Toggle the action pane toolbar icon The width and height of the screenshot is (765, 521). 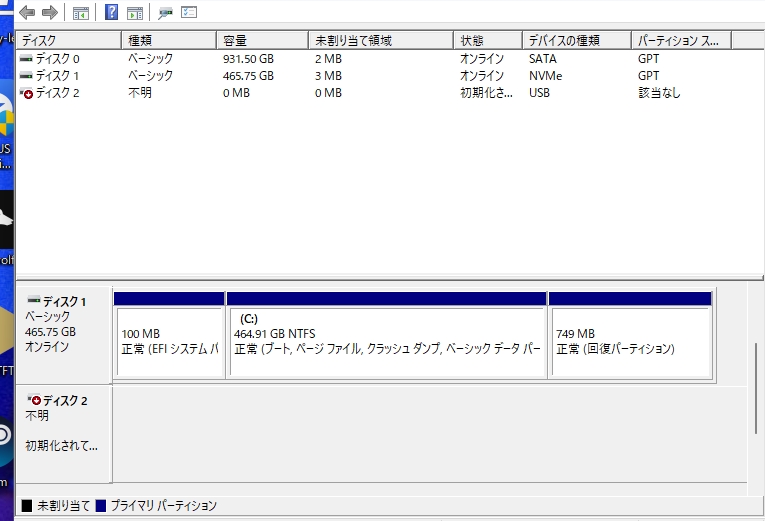click(135, 13)
